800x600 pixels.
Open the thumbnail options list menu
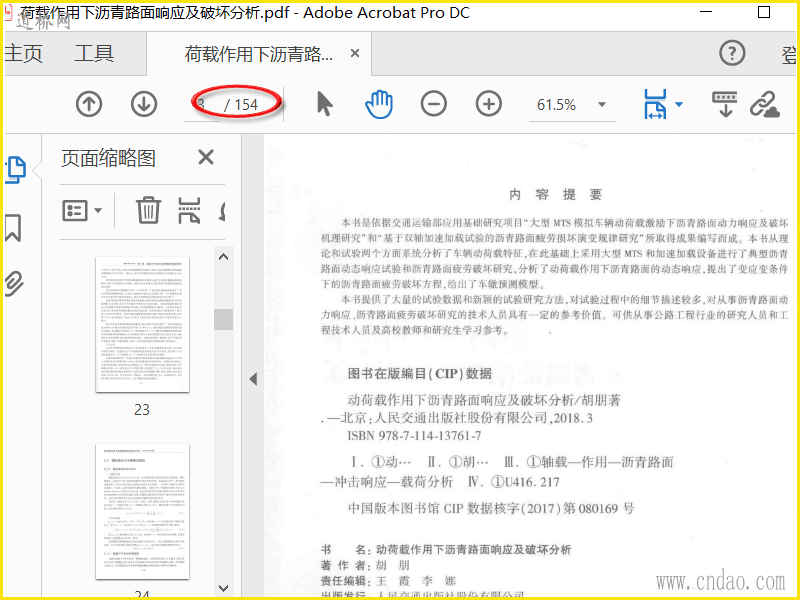(x=82, y=210)
